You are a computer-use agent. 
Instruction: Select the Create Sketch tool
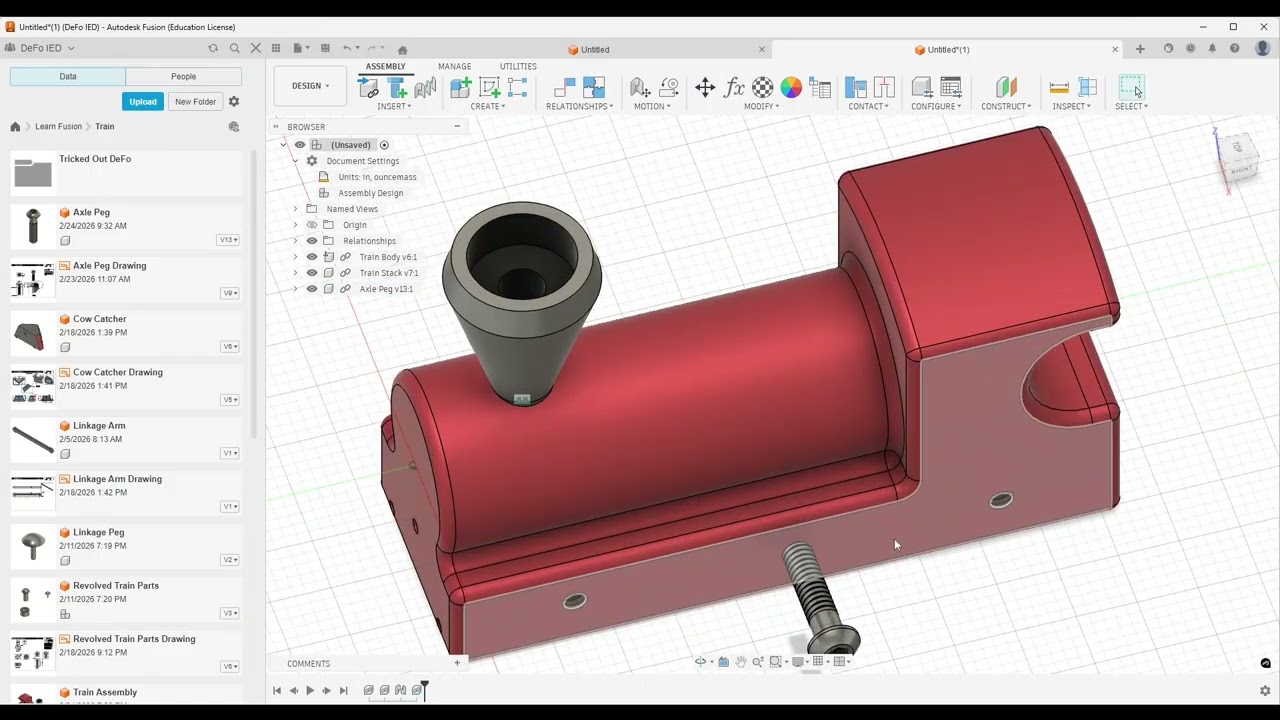coord(489,88)
